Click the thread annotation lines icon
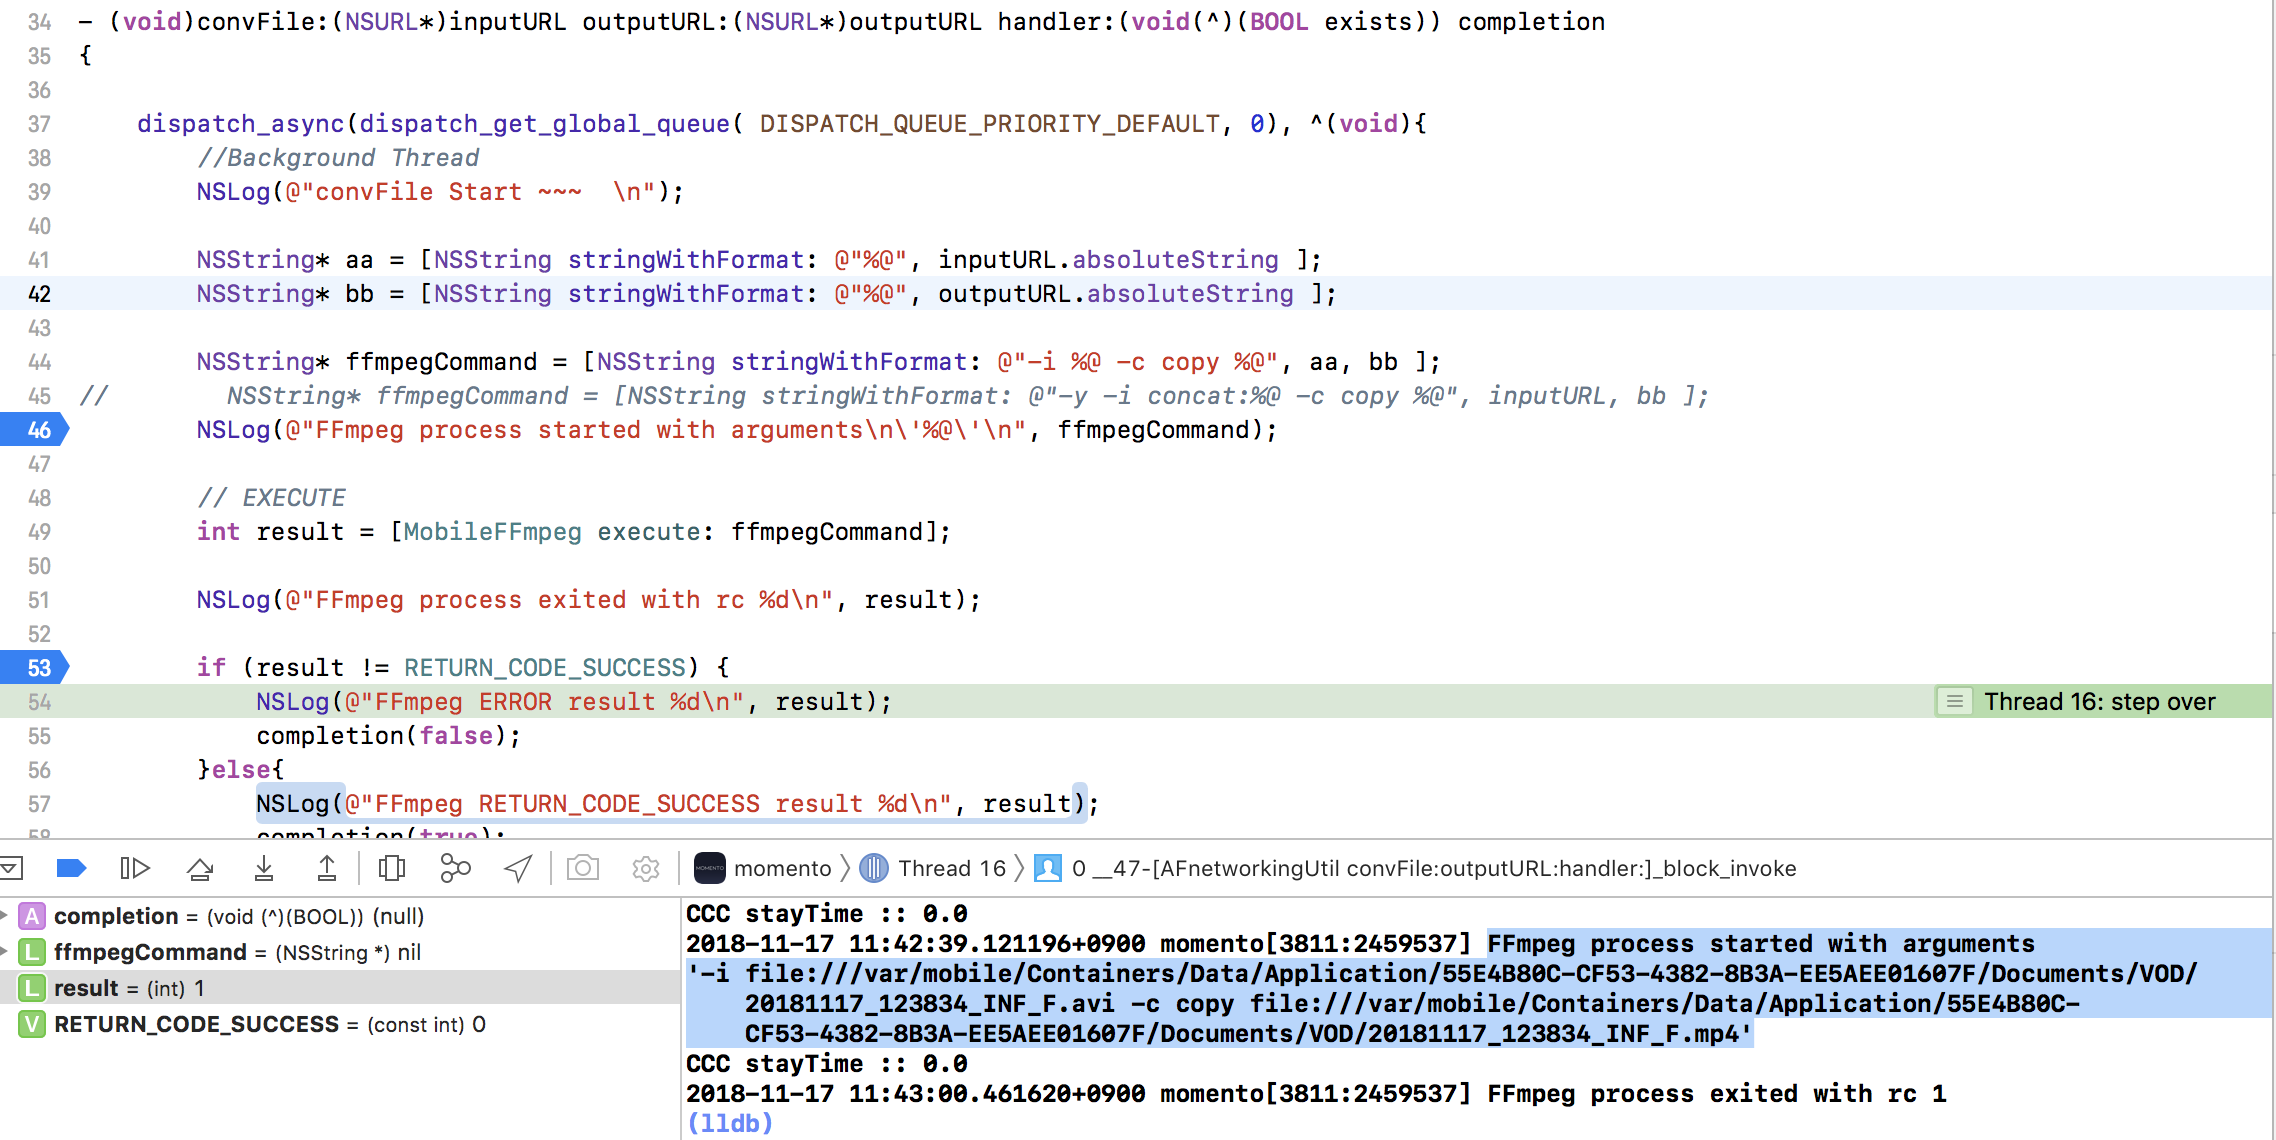 point(1954,702)
